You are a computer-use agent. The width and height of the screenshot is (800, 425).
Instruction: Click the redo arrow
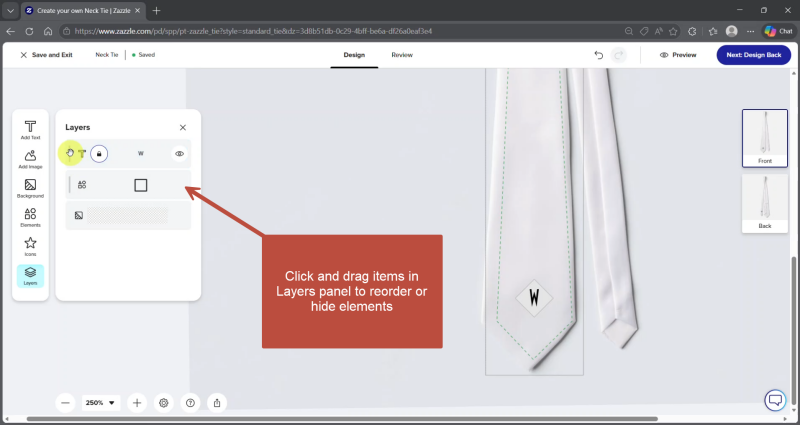(x=619, y=55)
